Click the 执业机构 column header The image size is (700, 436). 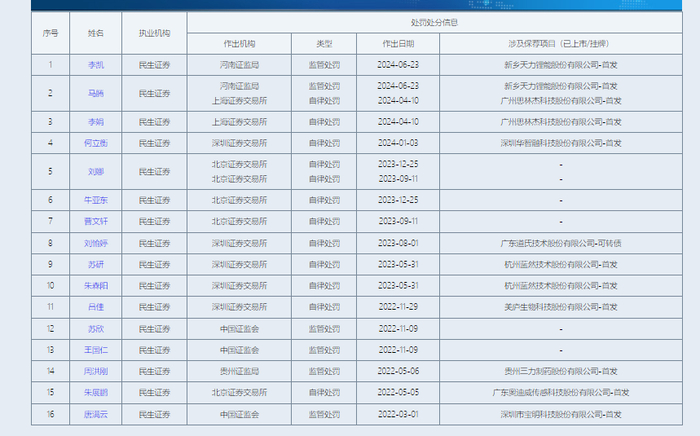154,33
